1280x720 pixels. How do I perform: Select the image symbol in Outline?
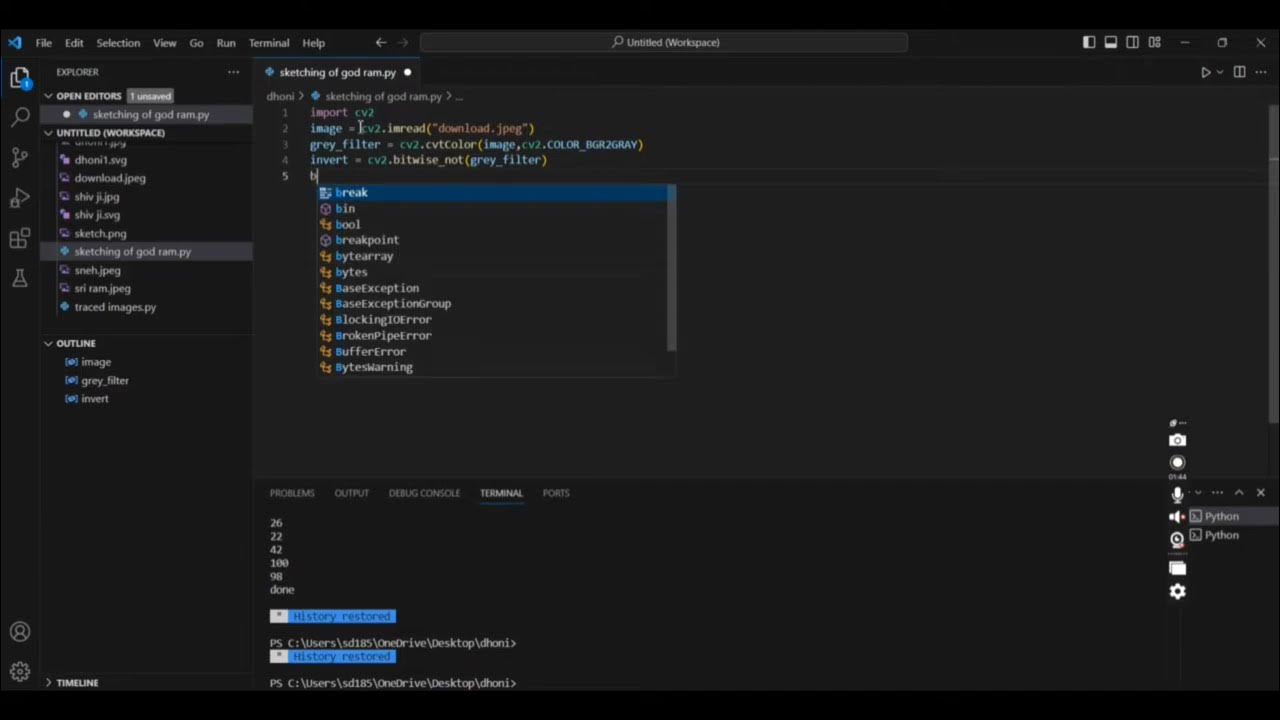96,362
